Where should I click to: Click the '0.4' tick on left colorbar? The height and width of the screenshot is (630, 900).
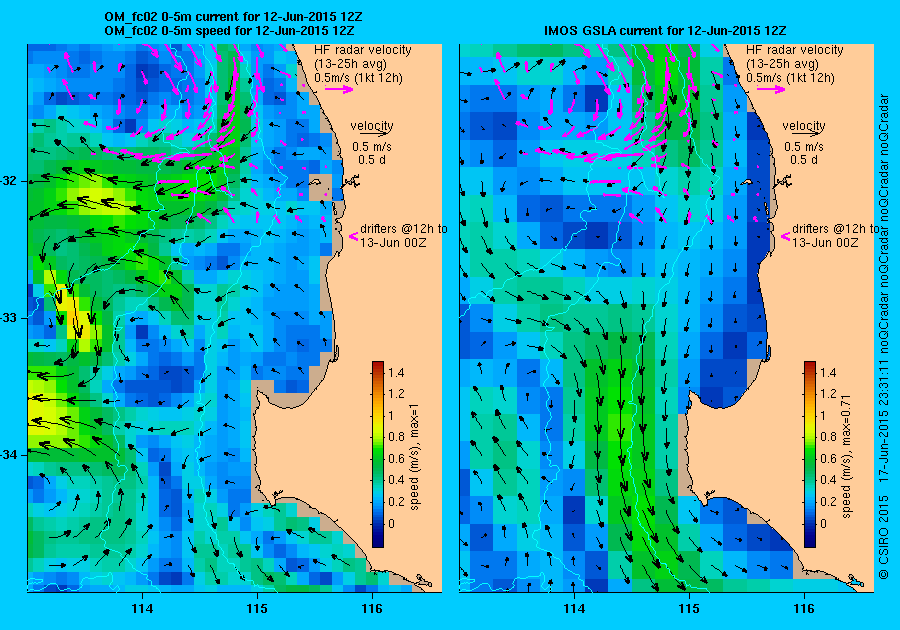pyautogui.click(x=396, y=480)
